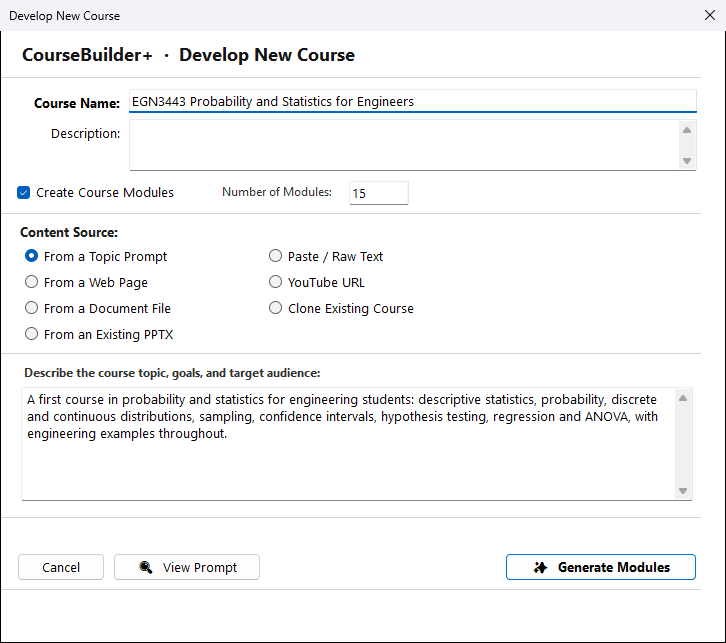Image resolution: width=726 pixels, height=643 pixels.
Task: Edit the Number of Modules field
Action: (x=379, y=193)
